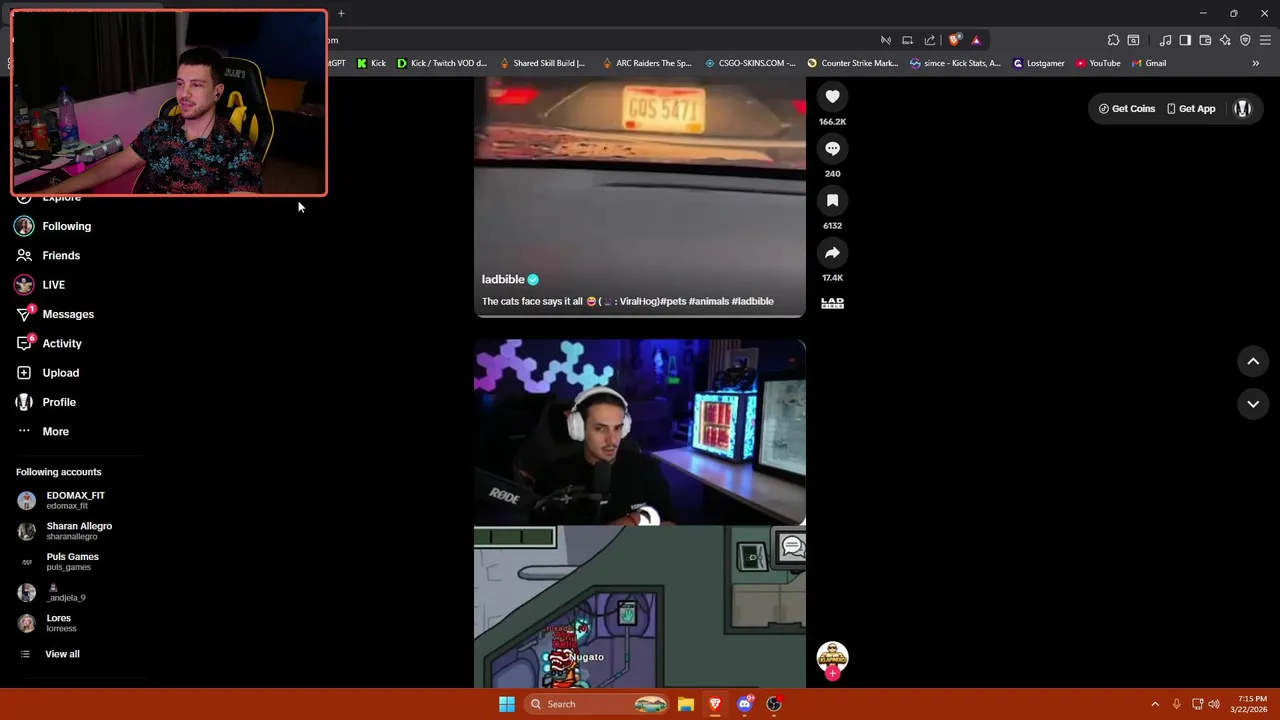
Task: Open the Lores following account
Action: point(58,623)
